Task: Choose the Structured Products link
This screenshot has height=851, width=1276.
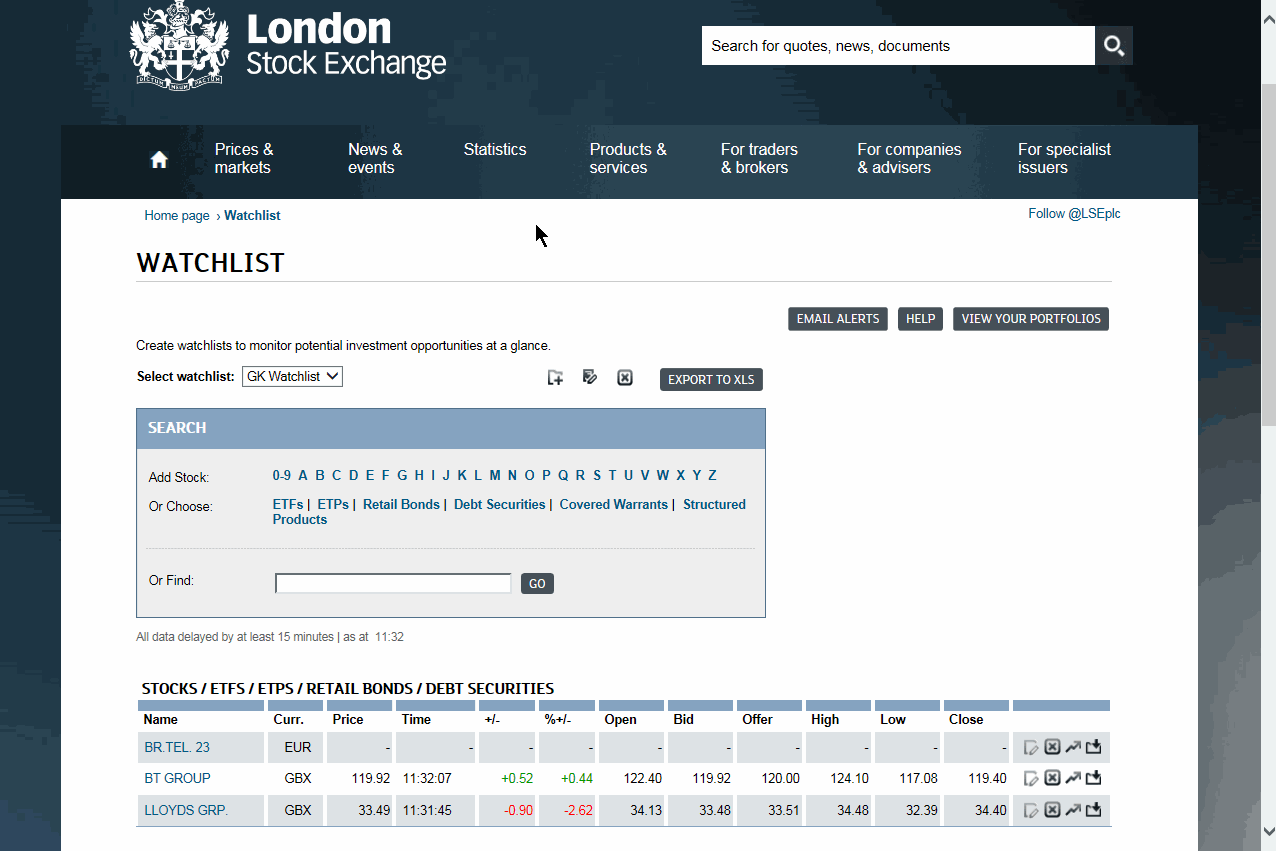Action: click(509, 512)
